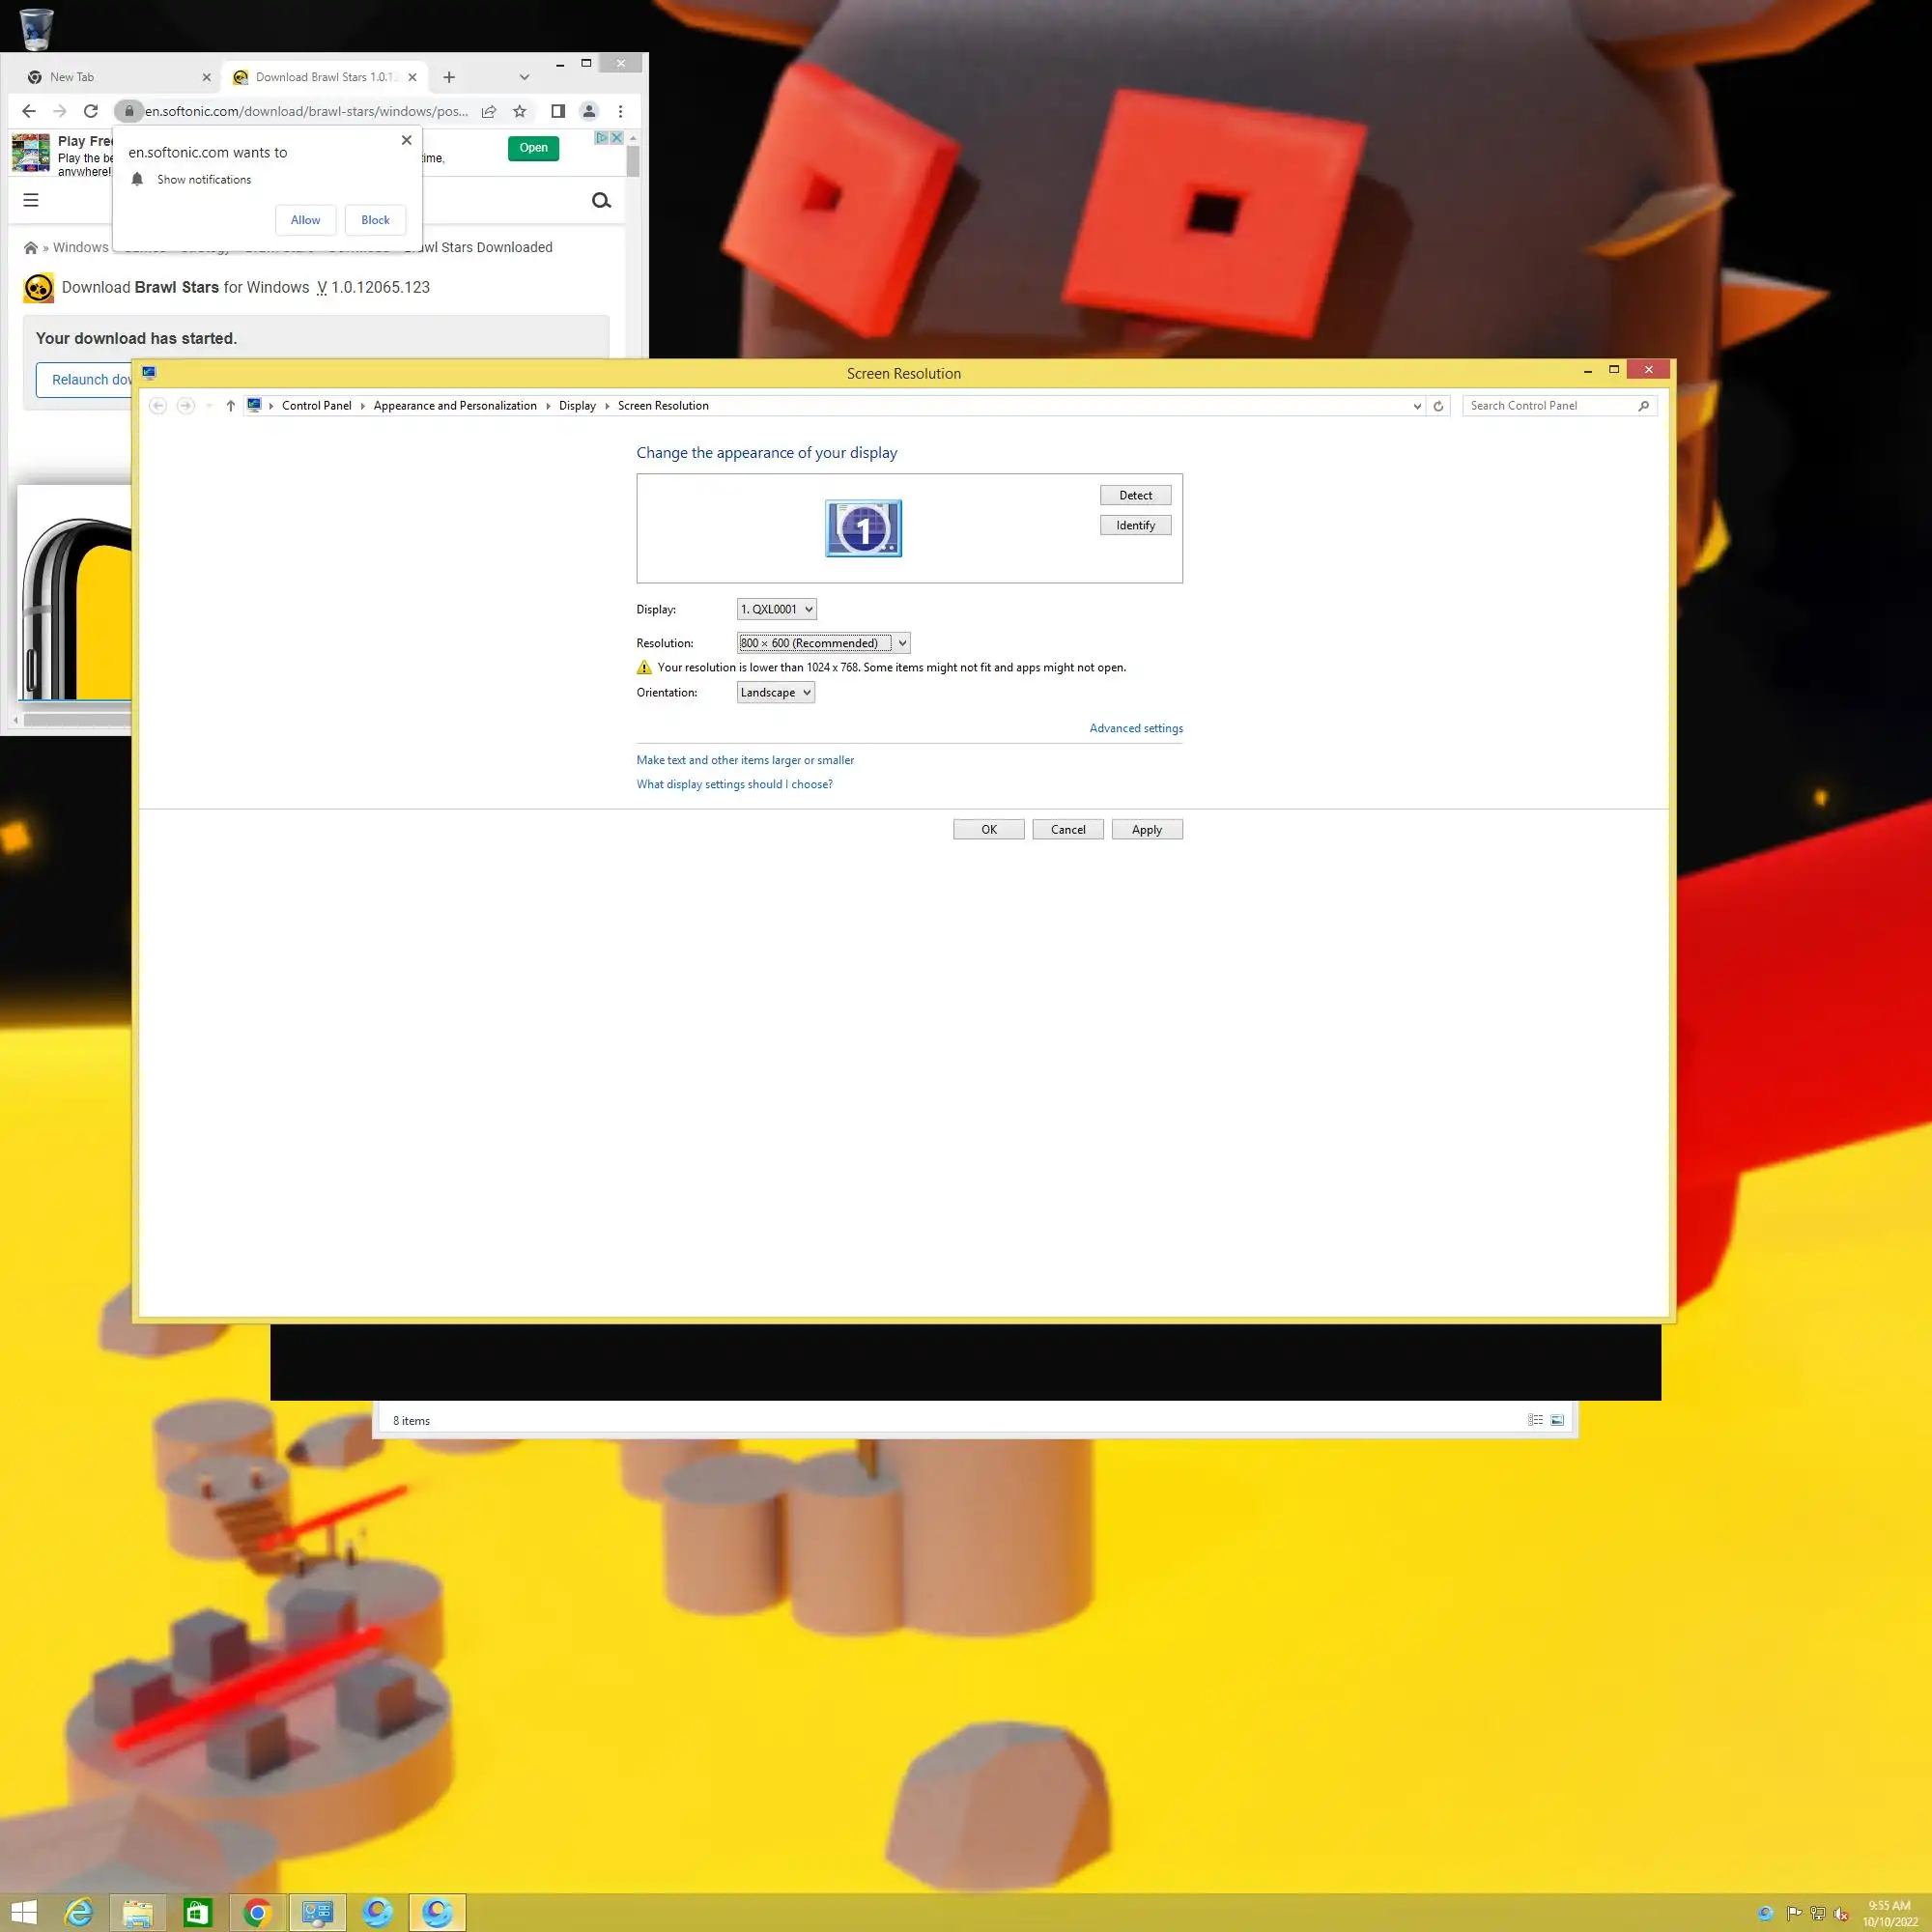Click the refresh icon in Control Panel address bar
The height and width of the screenshot is (1932, 1932).
[1438, 406]
